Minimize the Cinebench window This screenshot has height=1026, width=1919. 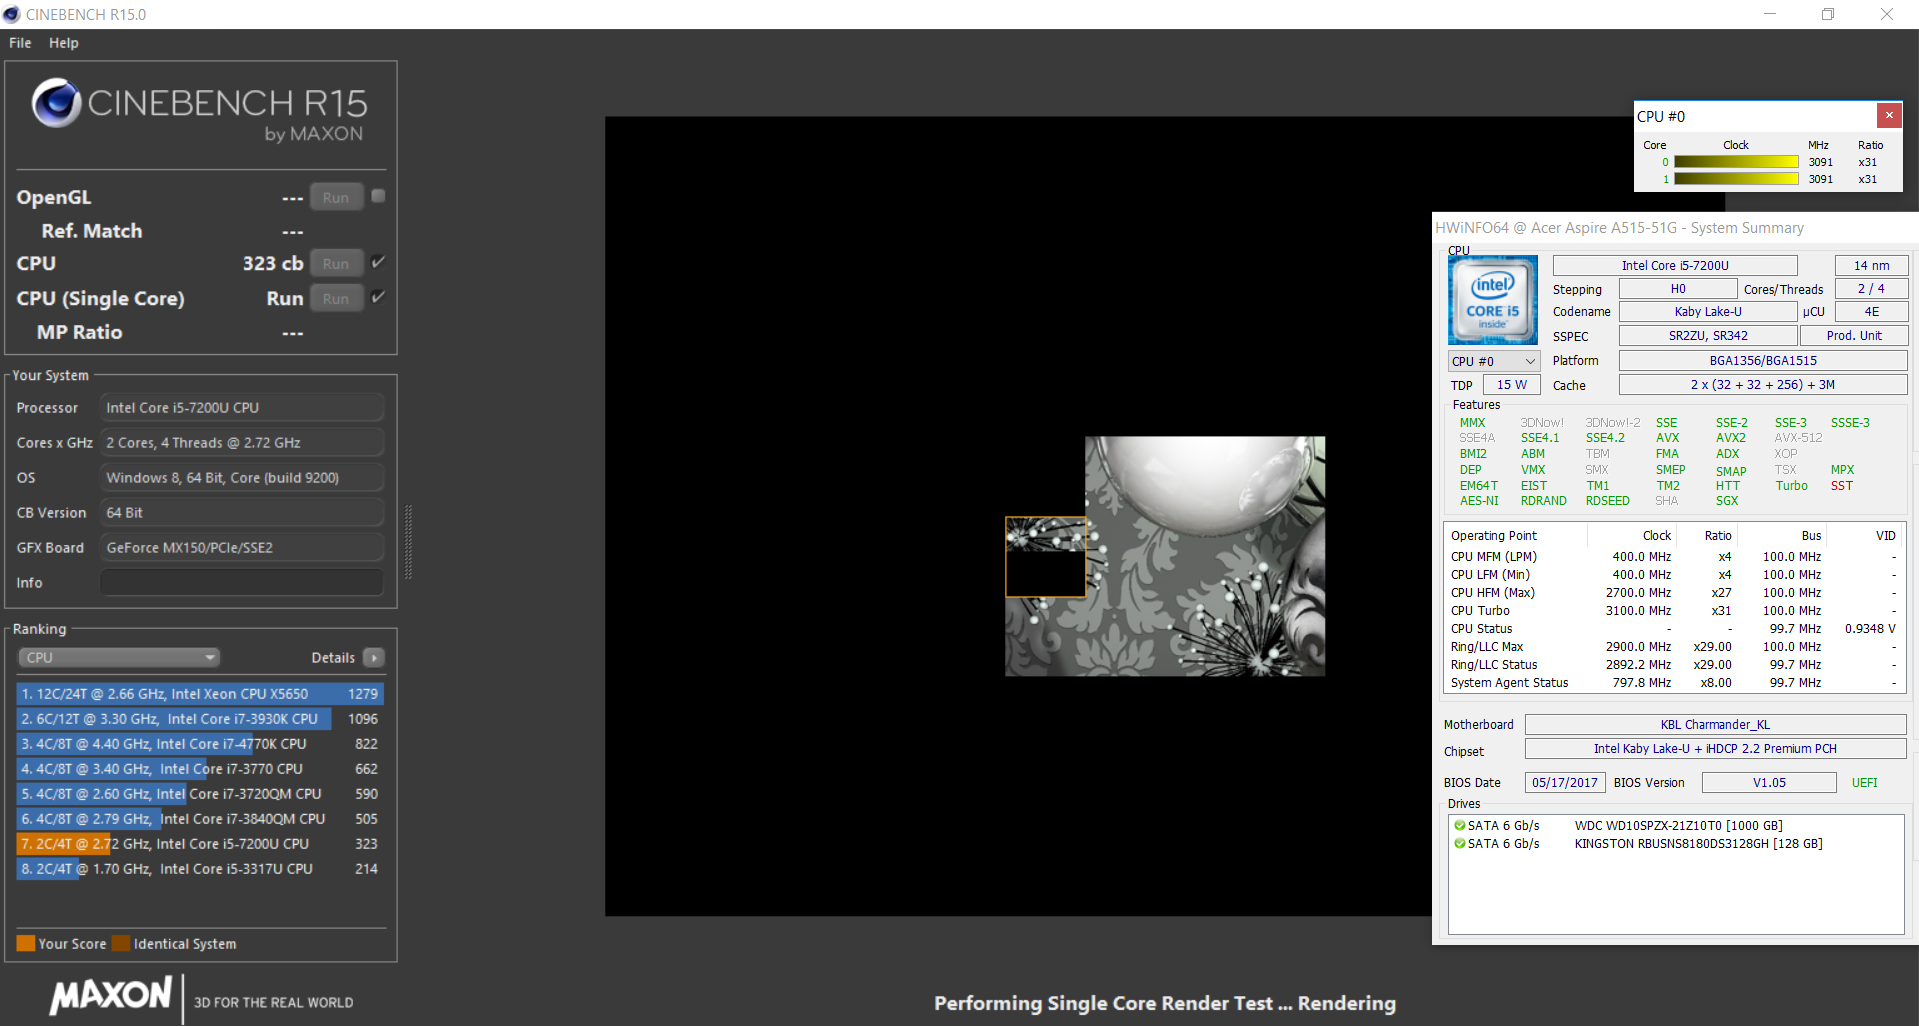(x=1770, y=14)
